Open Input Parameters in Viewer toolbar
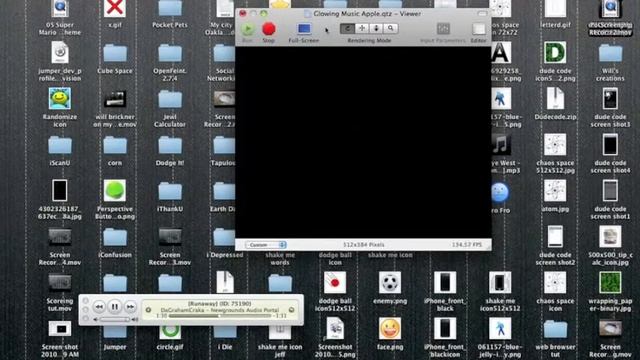 click(x=443, y=29)
